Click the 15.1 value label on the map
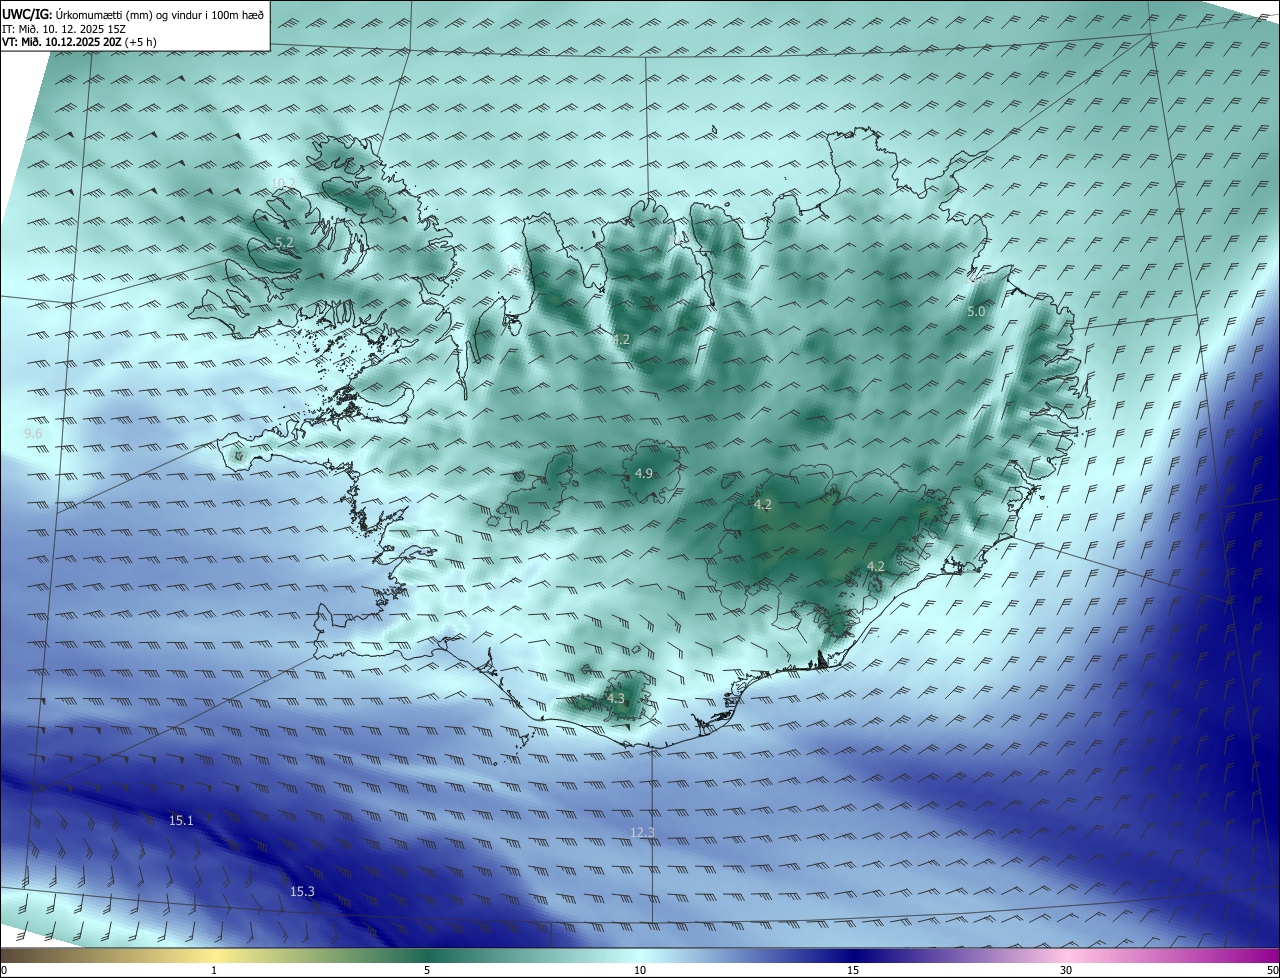 coord(181,820)
